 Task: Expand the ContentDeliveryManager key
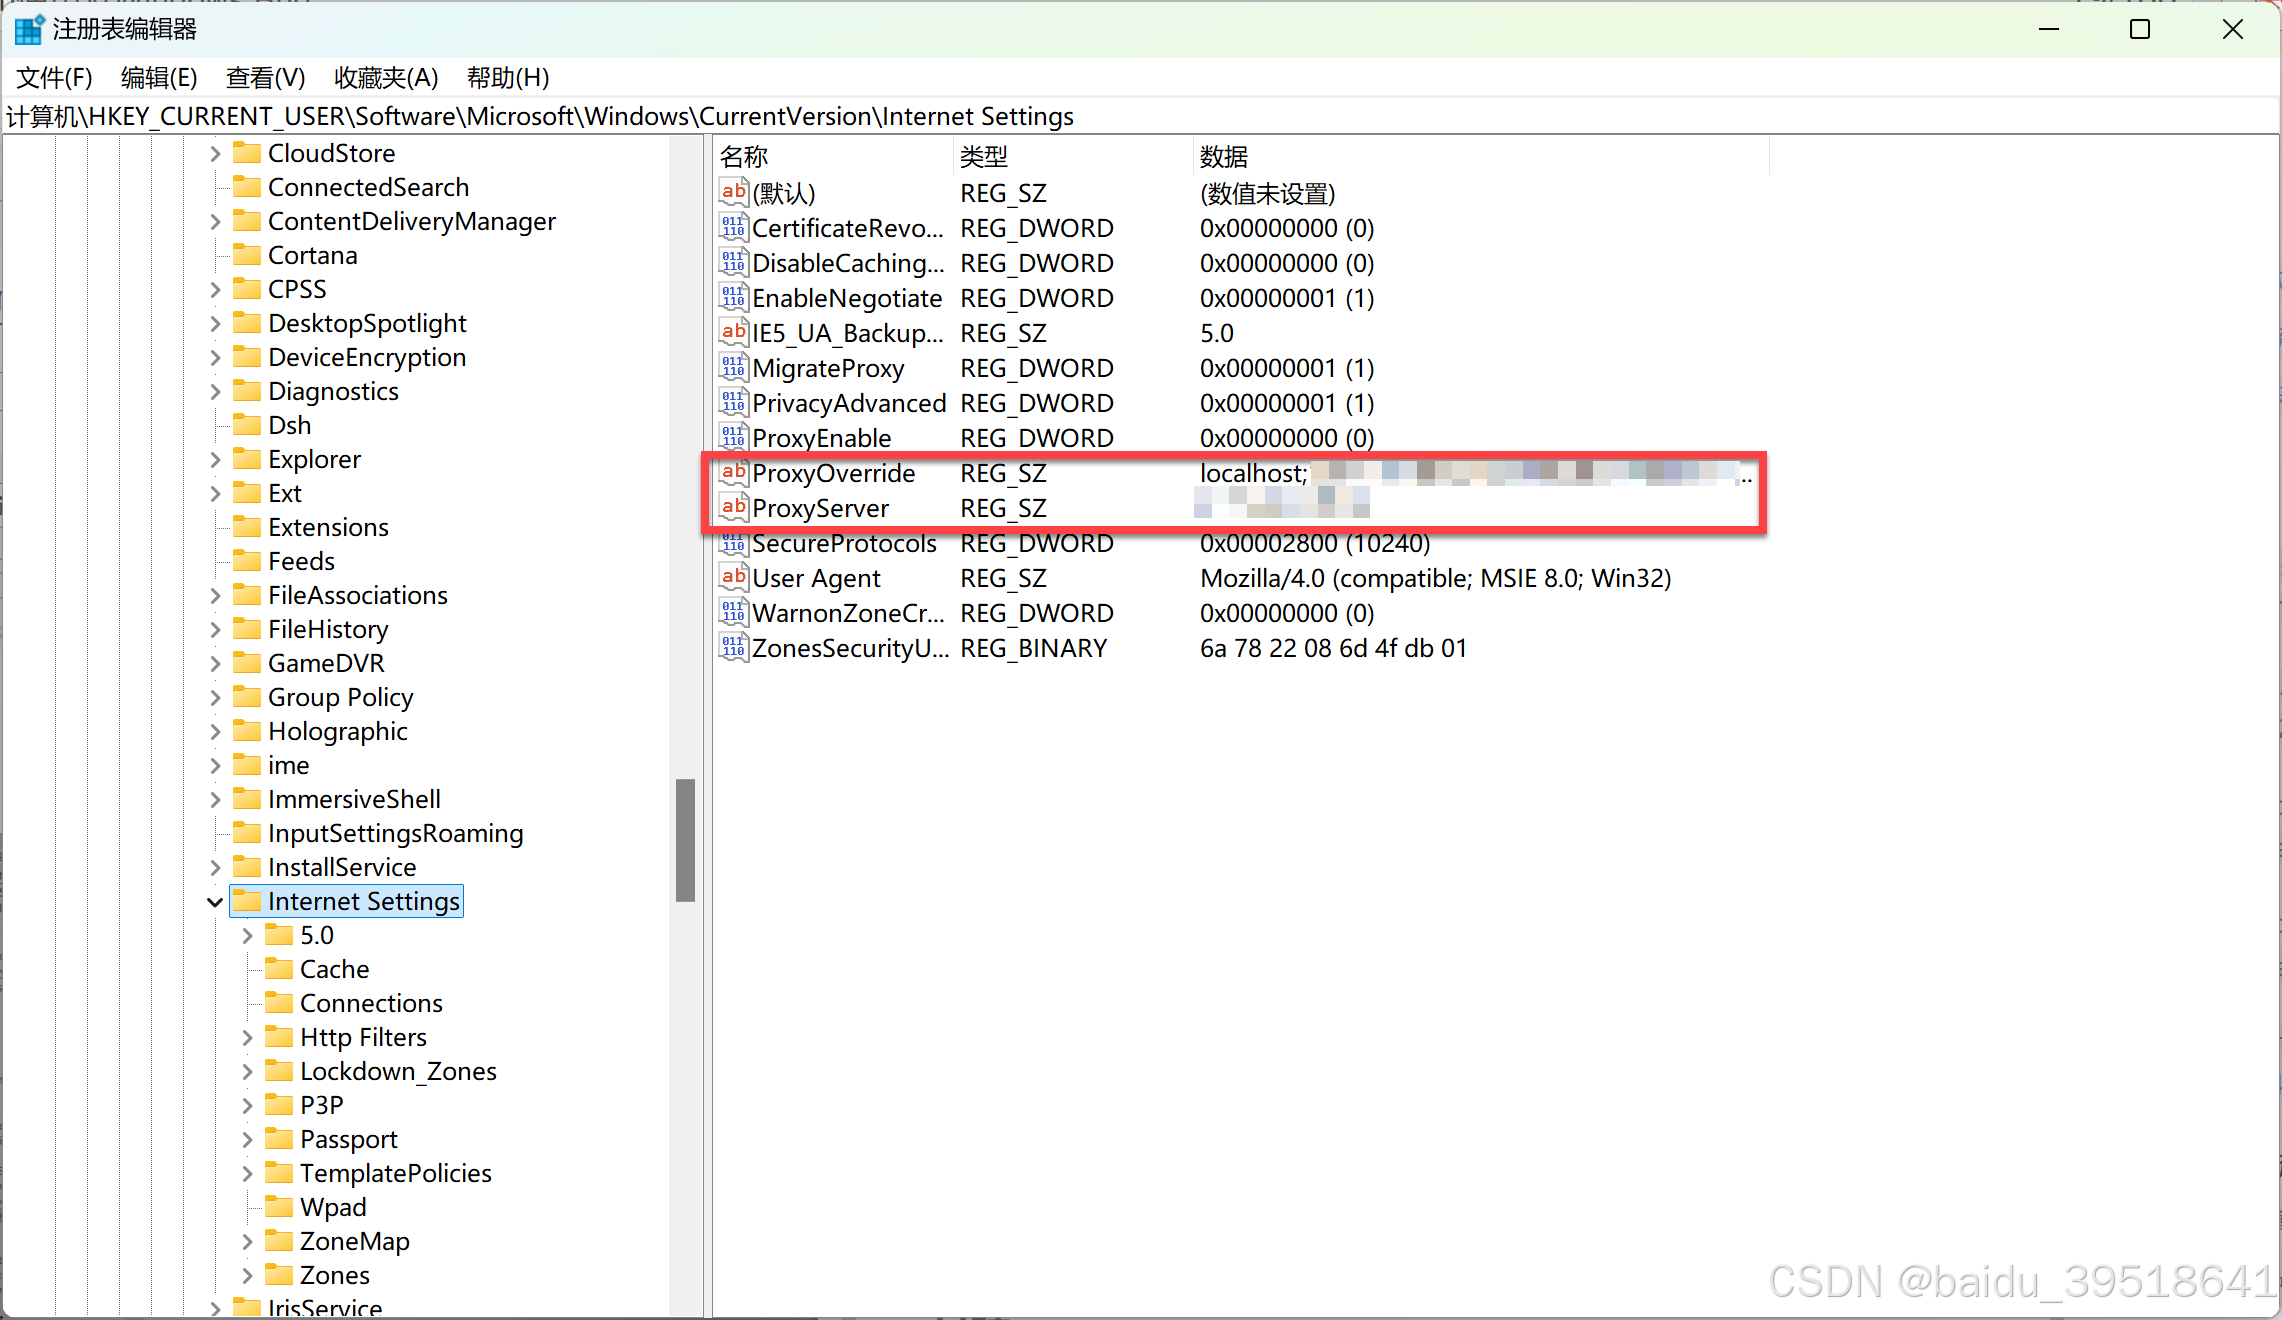point(215,221)
